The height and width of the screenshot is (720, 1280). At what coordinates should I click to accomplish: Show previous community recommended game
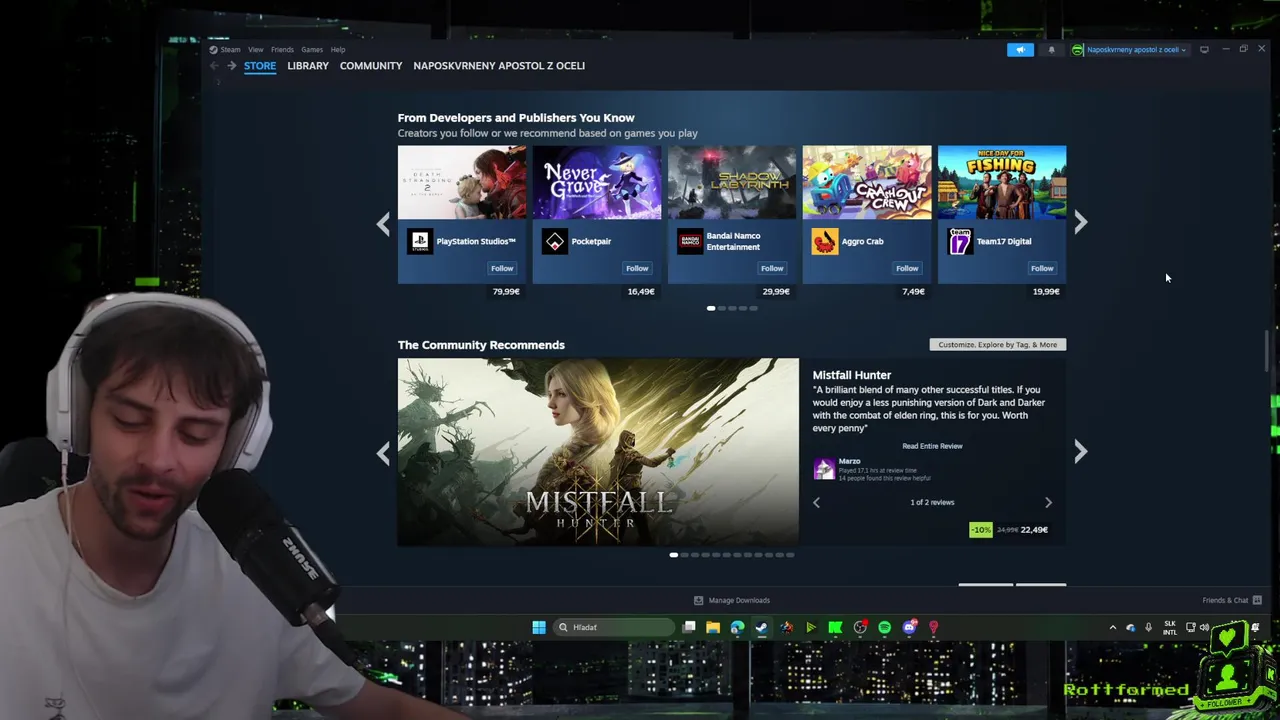(x=383, y=452)
